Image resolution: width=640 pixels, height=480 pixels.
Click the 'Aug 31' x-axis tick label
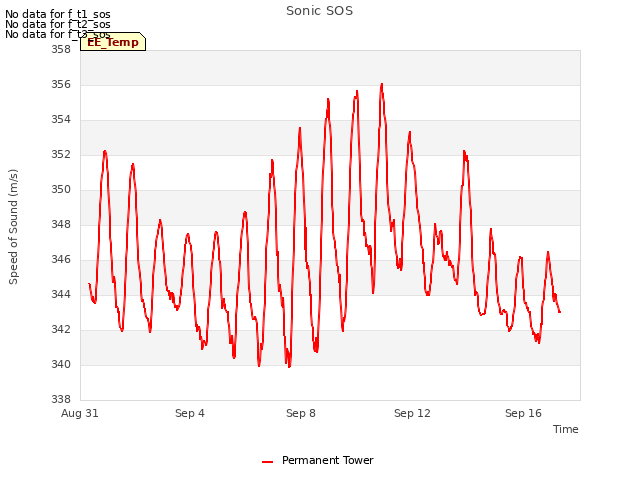click(80, 413)
